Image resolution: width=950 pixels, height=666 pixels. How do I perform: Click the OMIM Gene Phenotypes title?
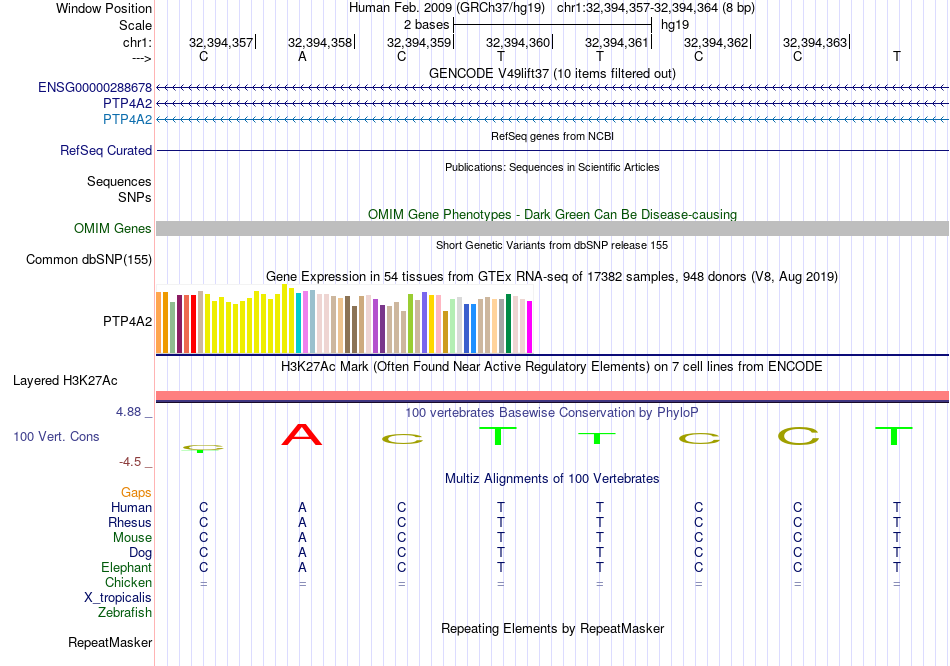point(552,215)
